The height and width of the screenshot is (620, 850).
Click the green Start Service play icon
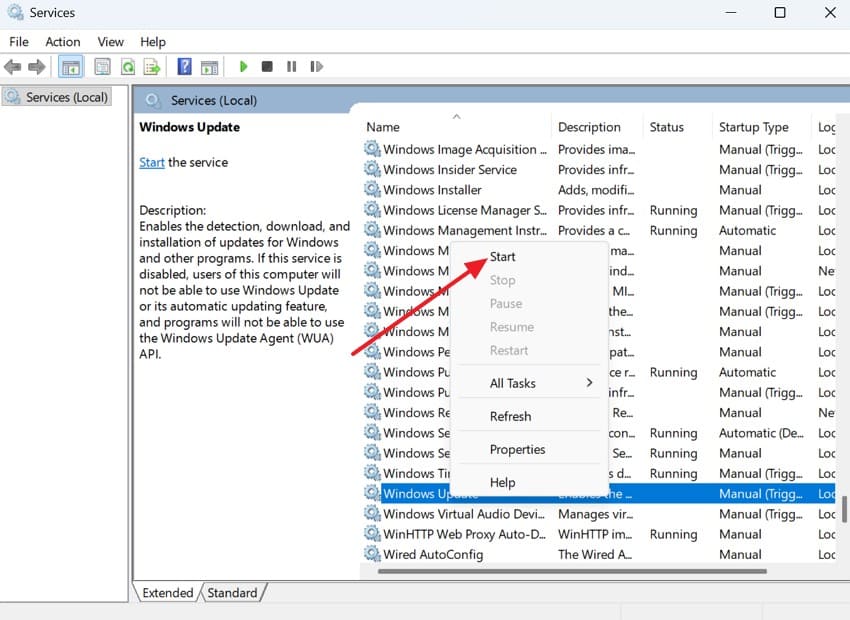243,67
